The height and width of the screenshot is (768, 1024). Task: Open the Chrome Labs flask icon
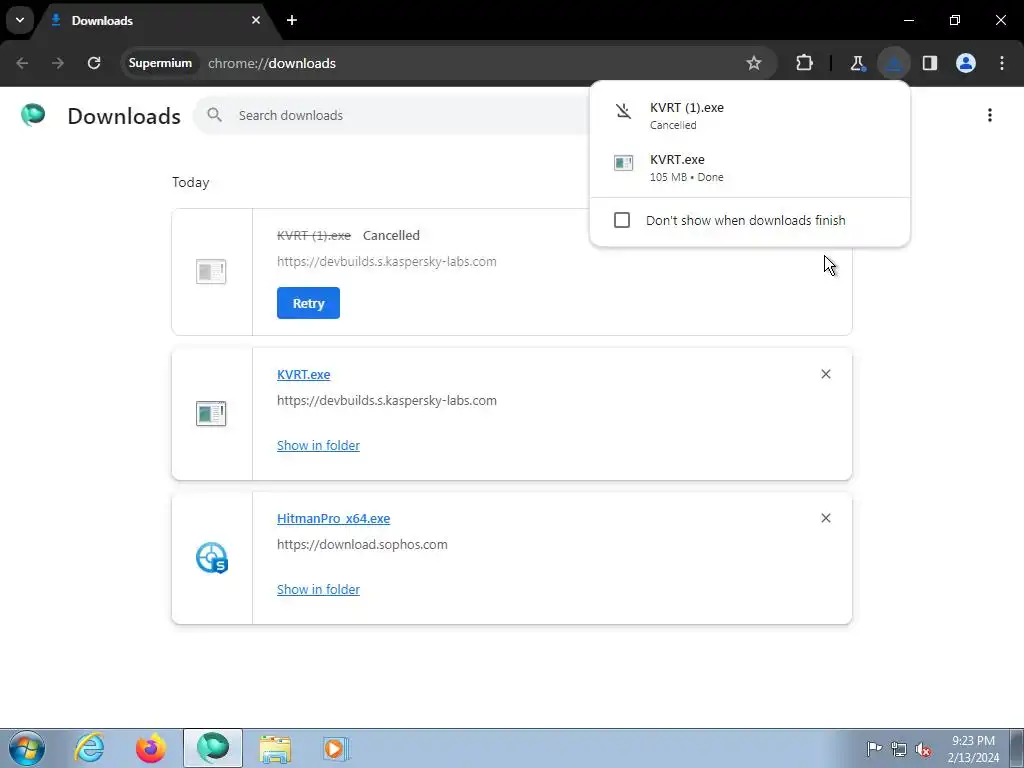857,63
